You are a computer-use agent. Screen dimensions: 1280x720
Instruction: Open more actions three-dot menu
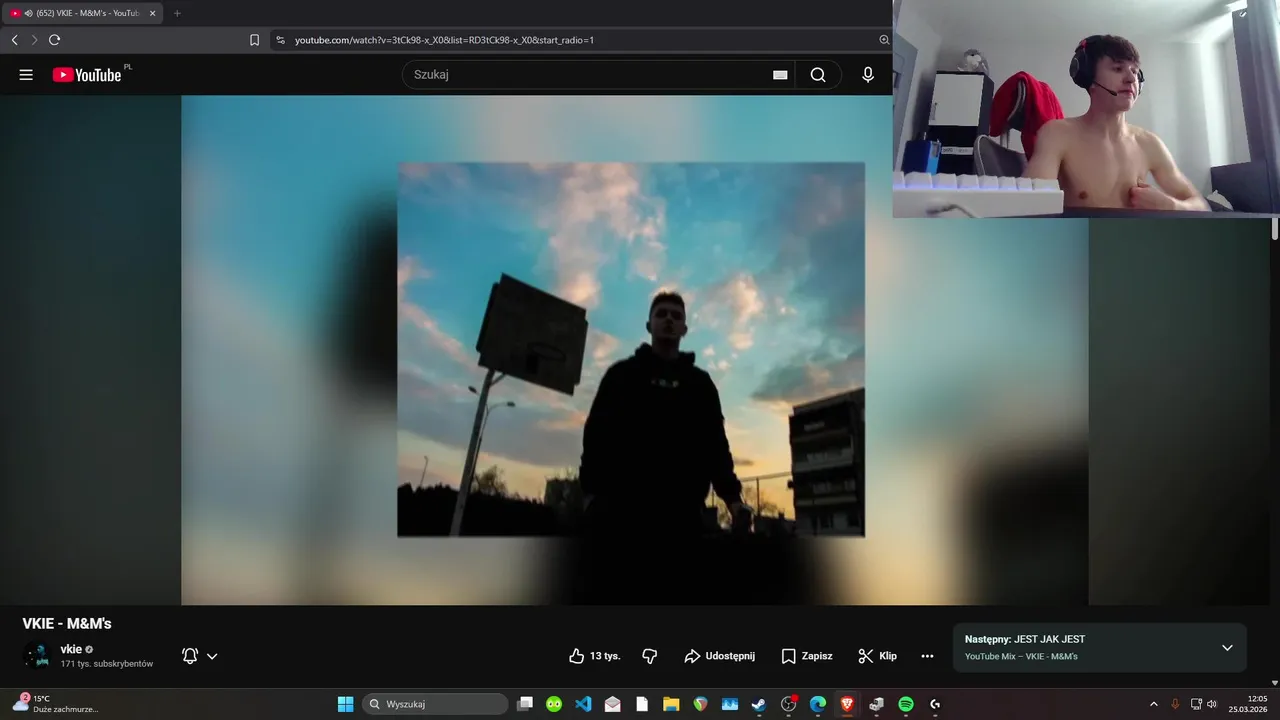tap(927, 656)
